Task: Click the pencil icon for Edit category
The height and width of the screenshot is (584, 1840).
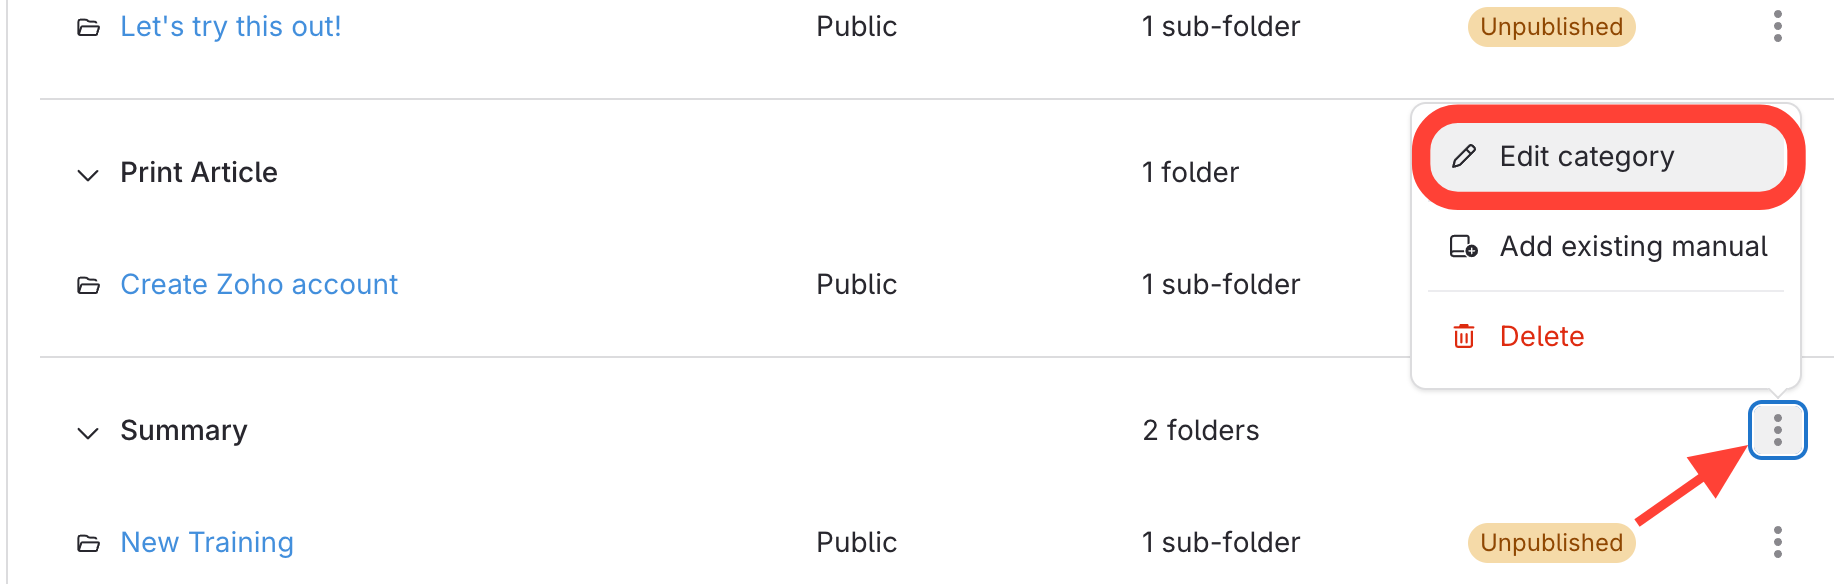Action: tap(1464, 157)
